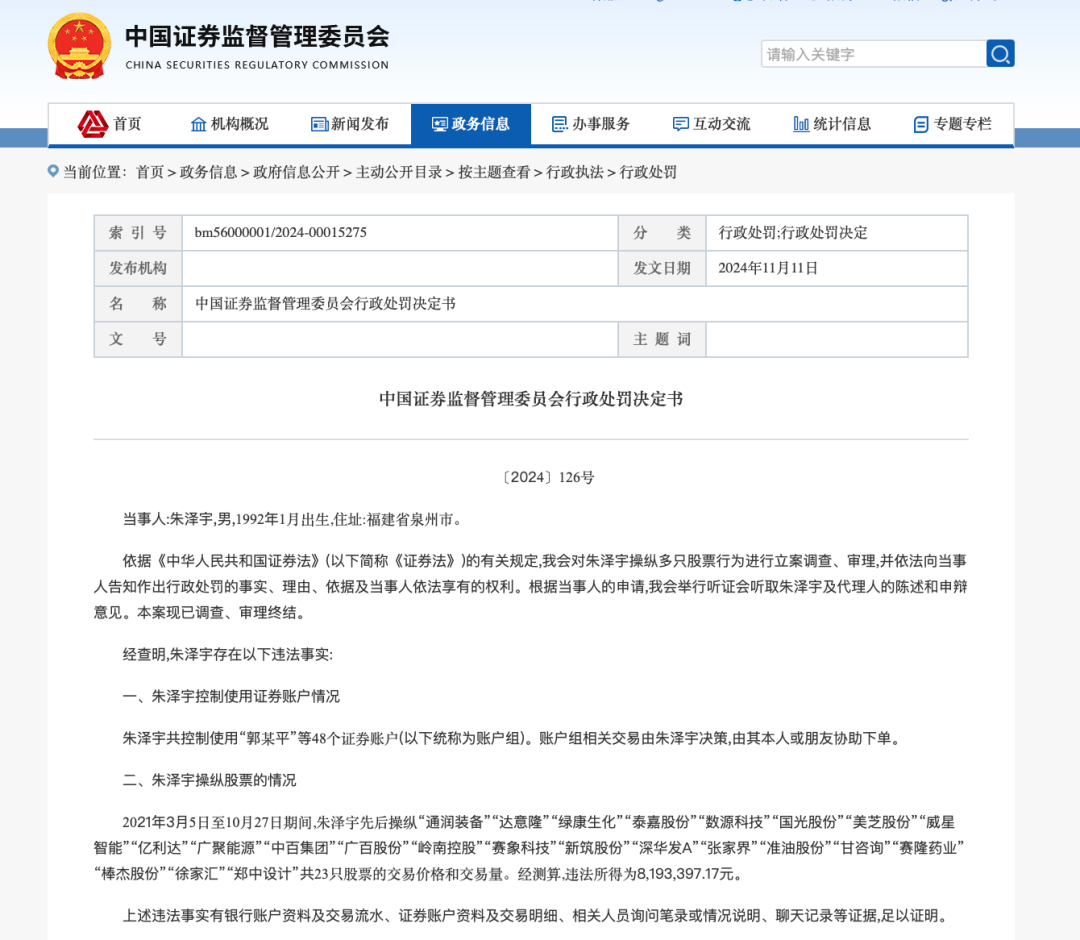Viewport: 1080px width, 940px height.
Task: Follow the 主动公开目录 breadcrumb link
Action: (399, 172)
